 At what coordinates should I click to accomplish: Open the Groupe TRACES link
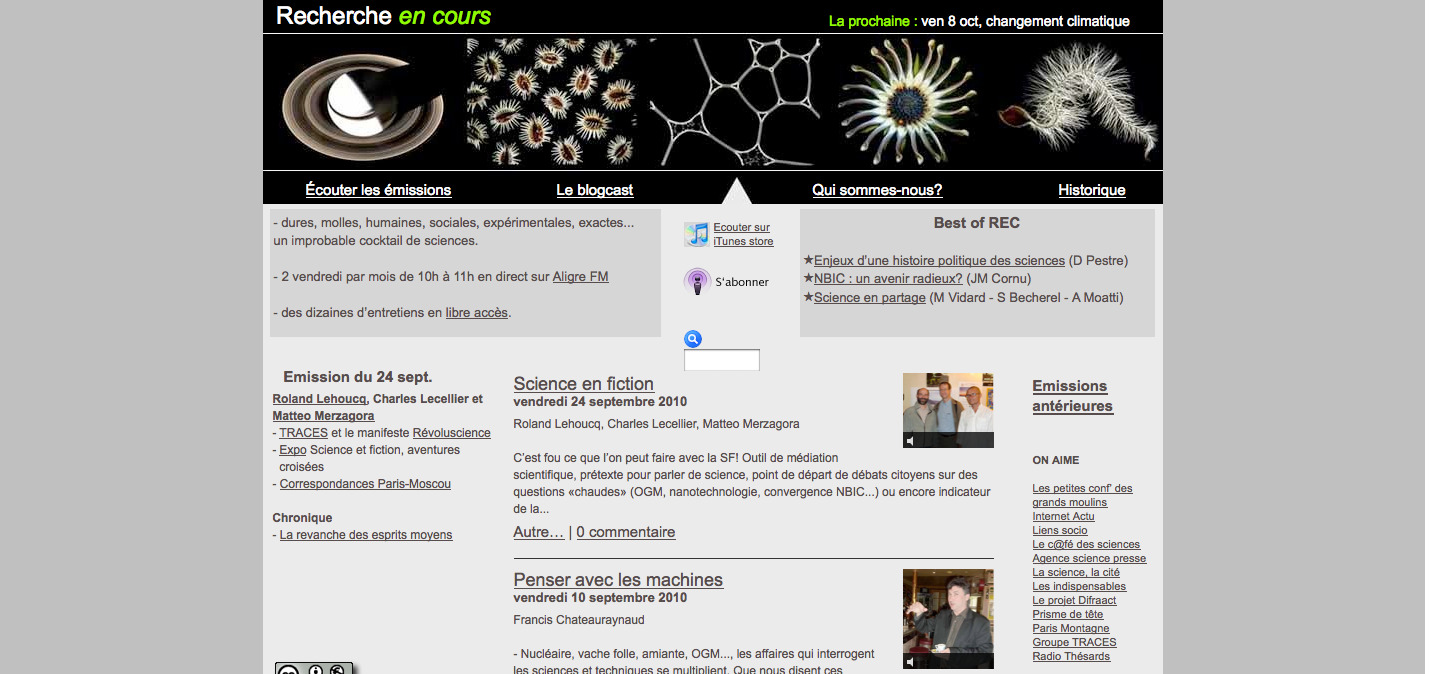coord(1074,642)
